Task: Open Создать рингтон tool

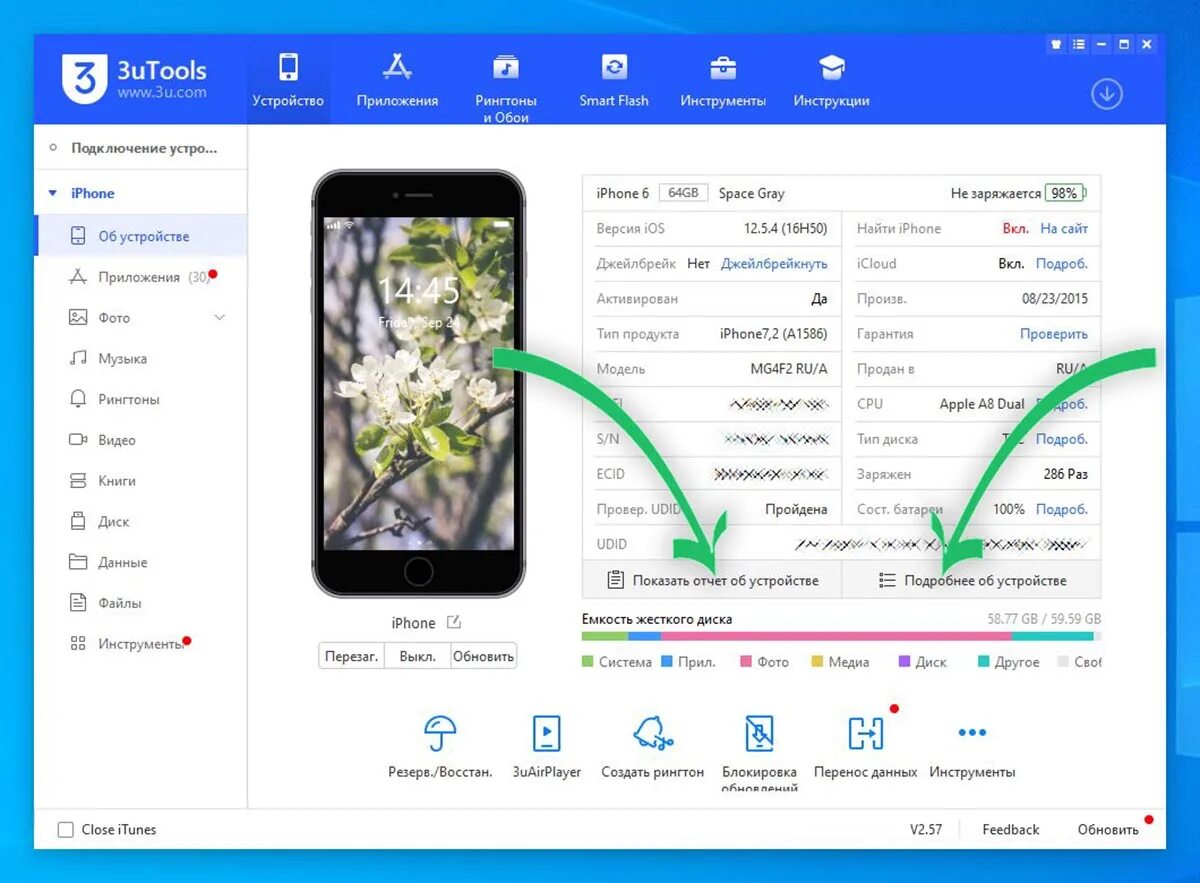Action: click(652, 746)
